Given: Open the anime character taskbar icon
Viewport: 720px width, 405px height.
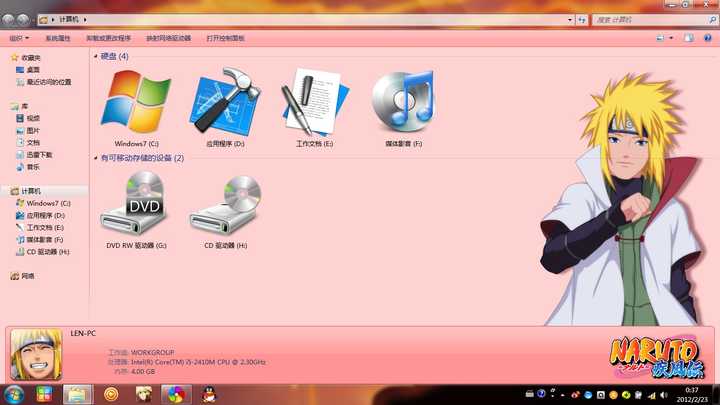Looking at the screenshot, I should (144, 394).
